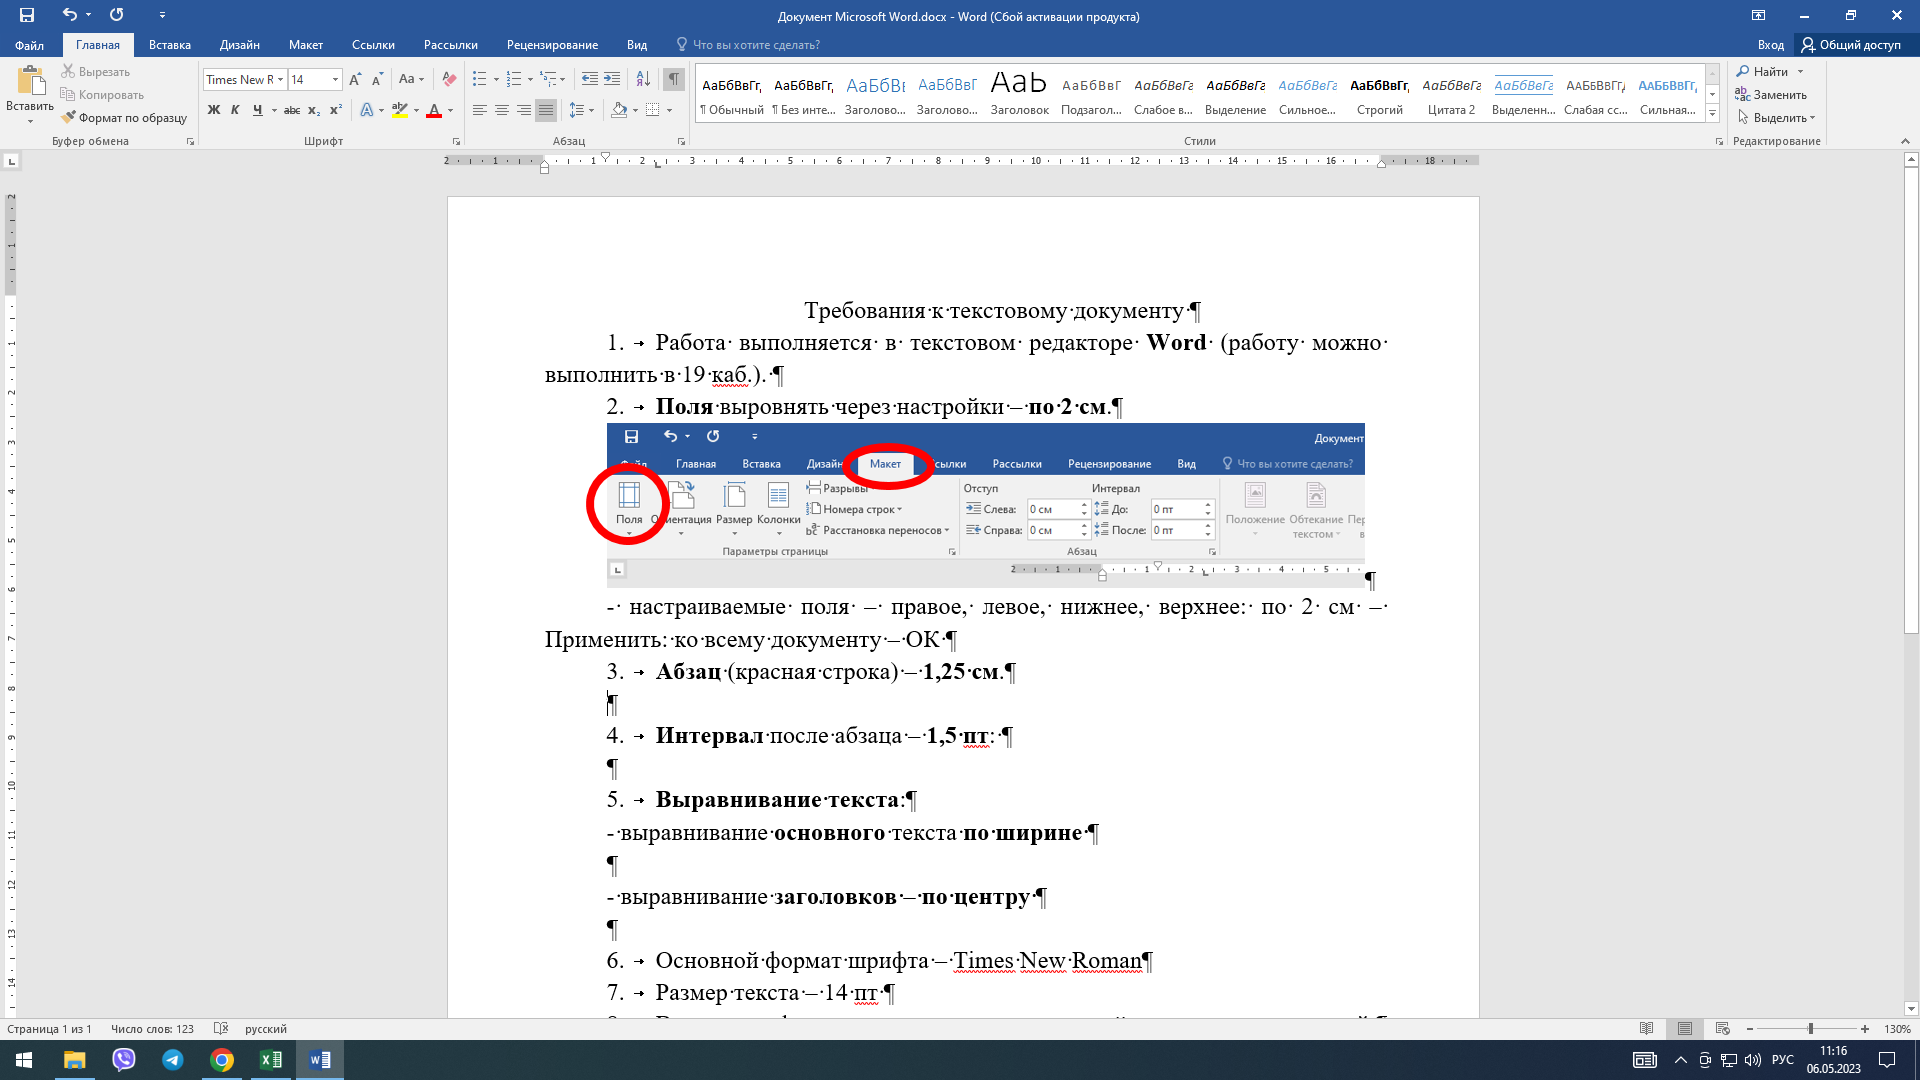Screen dimensions: 1920x1080
Task: Redo the last action
Action: pyautogui.click(x=117, y=15)
